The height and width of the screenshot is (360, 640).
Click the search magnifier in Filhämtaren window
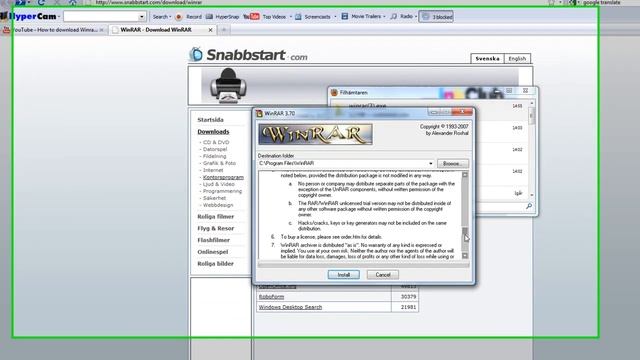coord(529,206)
